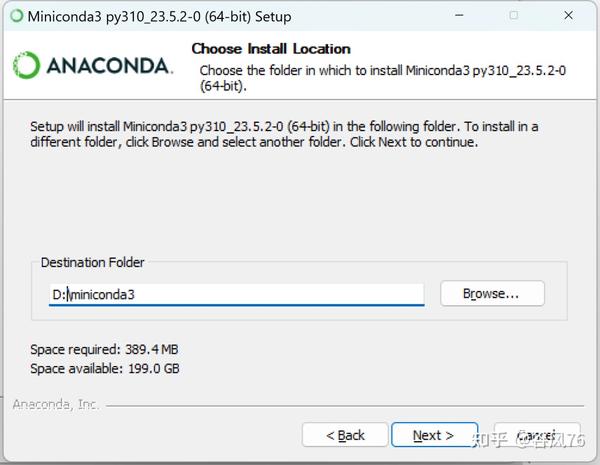
Task: Minimize the Miniconda3 Setup window
Action: point(459,15)
